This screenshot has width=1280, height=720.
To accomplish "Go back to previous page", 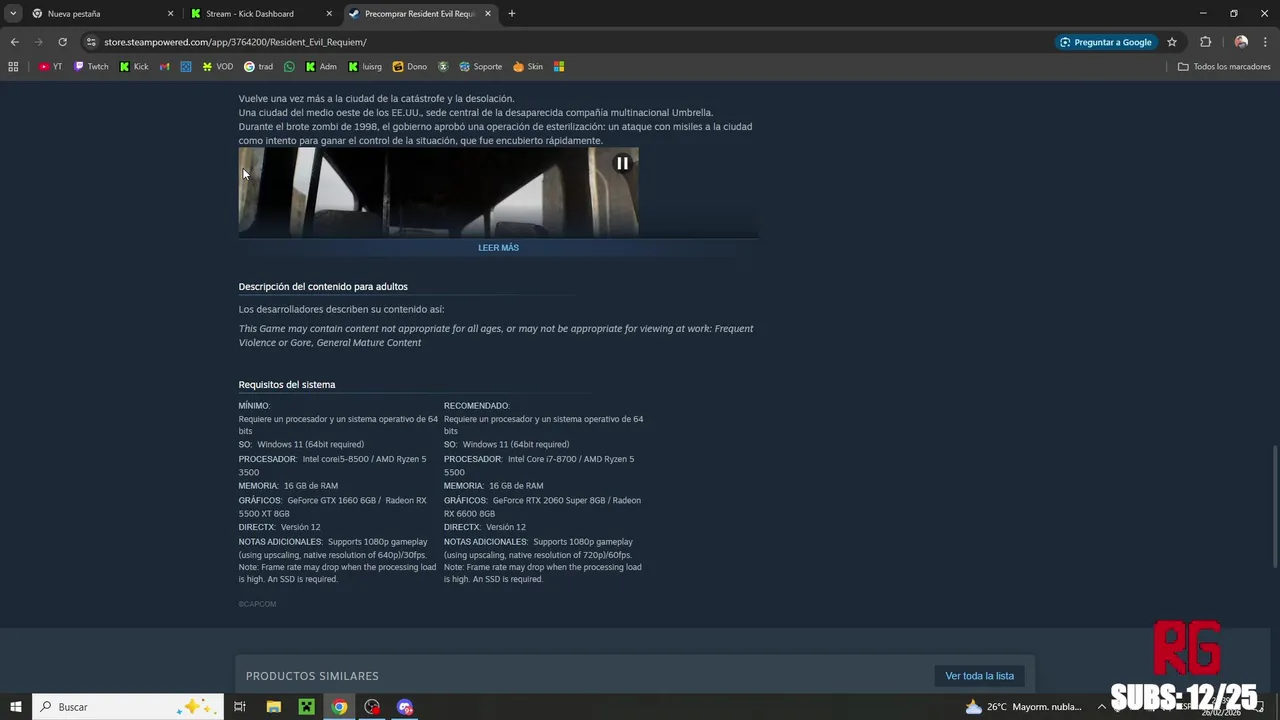I will [14, 42].
